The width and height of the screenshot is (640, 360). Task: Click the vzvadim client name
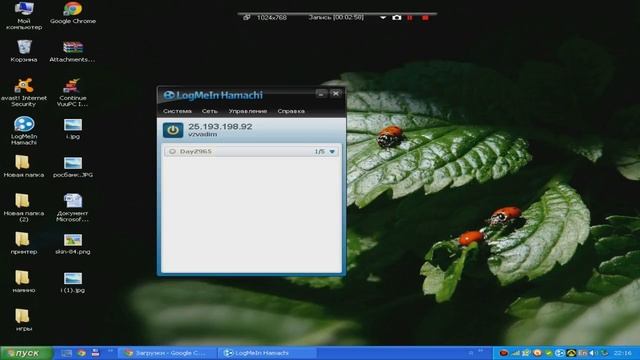tap(202, 134)
